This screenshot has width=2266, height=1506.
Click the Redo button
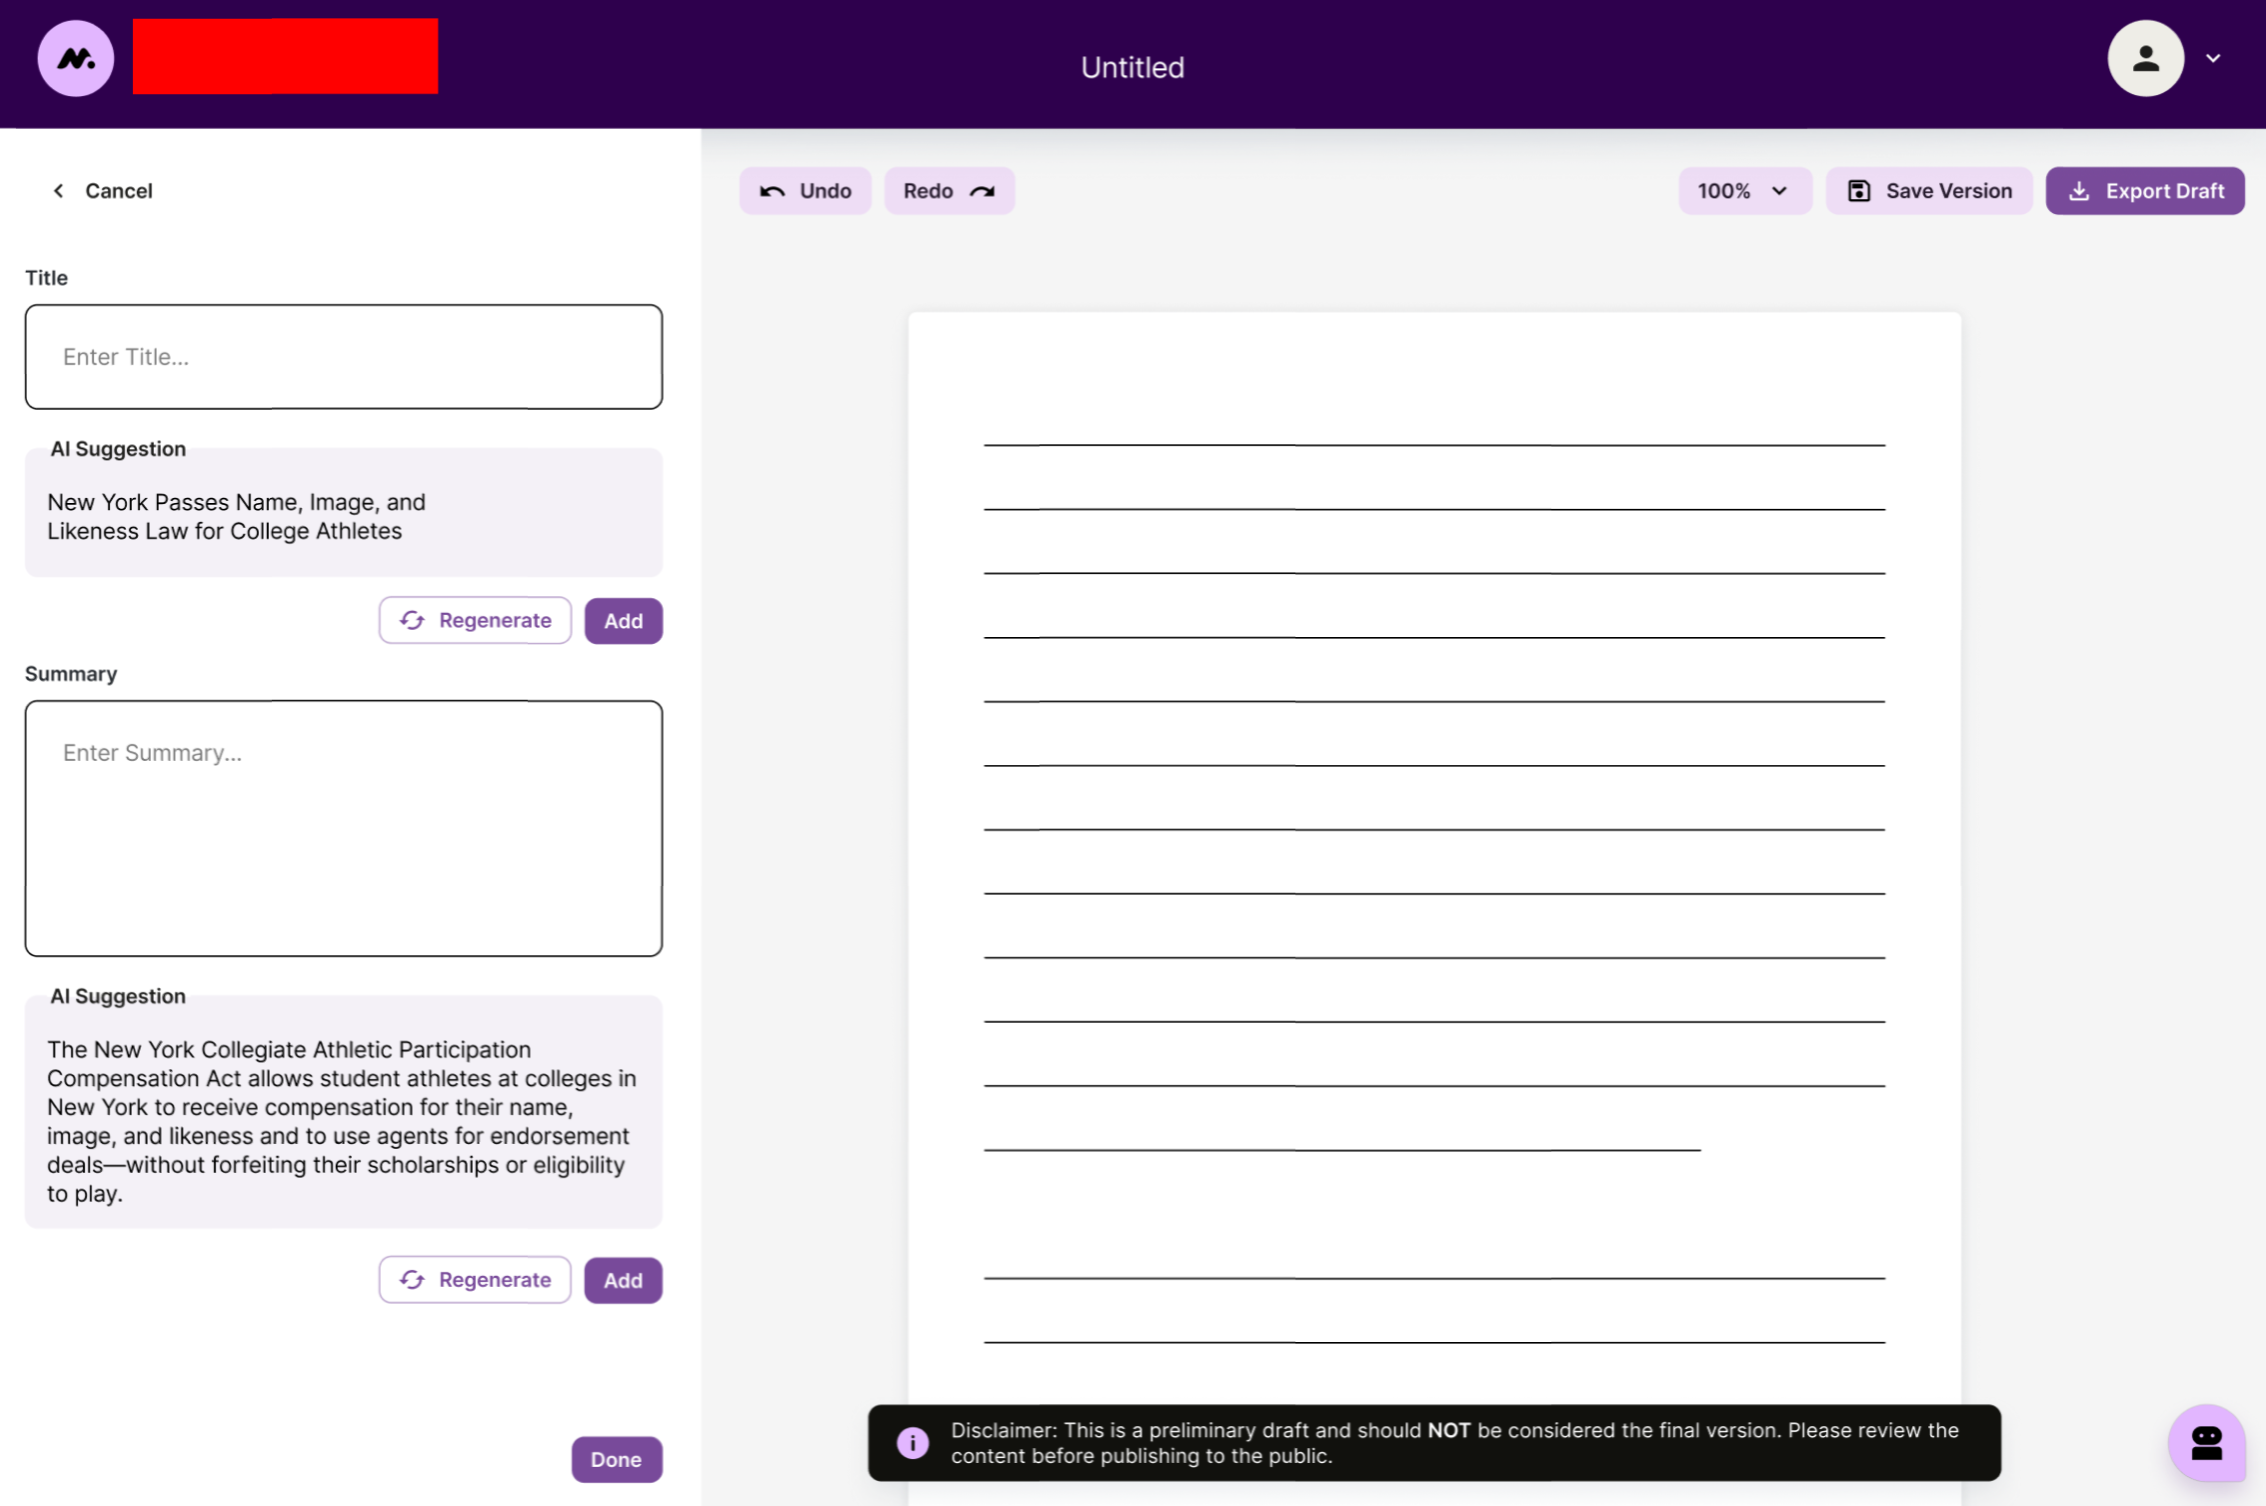pos(948,191)
